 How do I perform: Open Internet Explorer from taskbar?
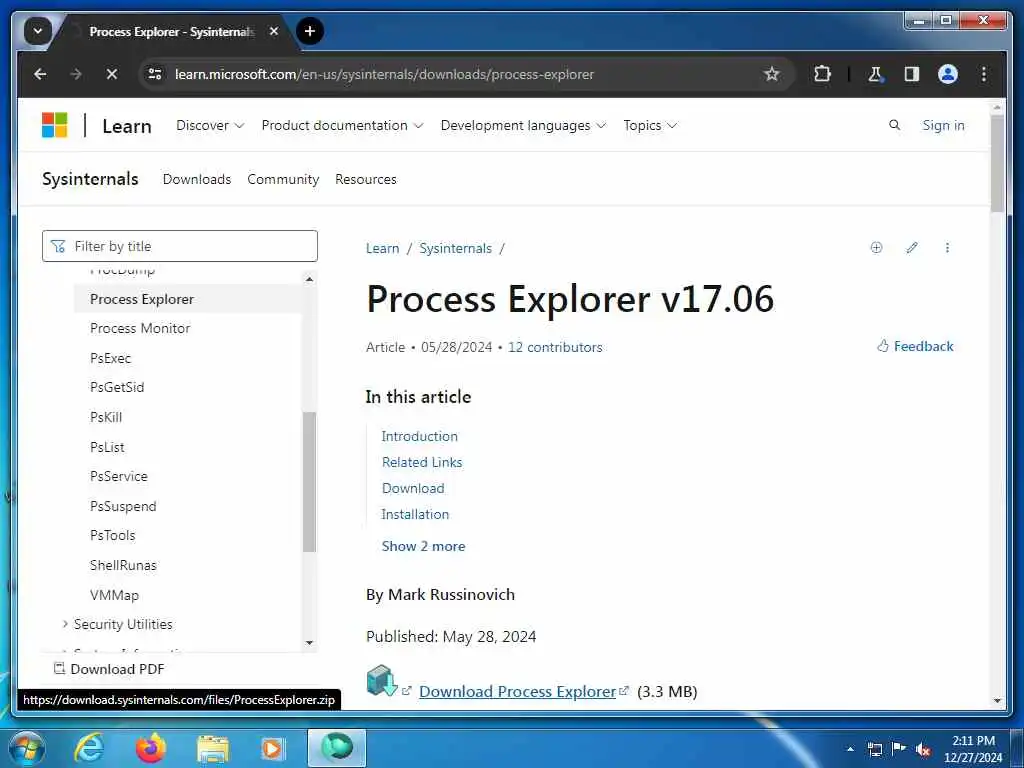coord(89,748)
